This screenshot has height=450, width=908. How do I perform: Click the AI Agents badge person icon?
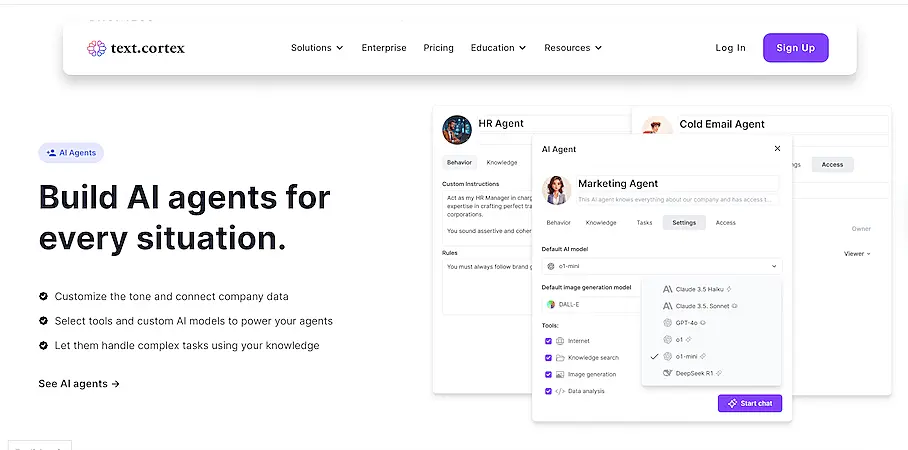click(x=51, y=153)
